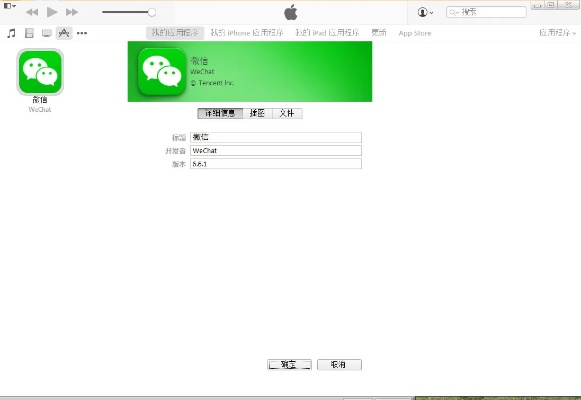Click the rewind playback button
The height and width of the screenshot is (400, 581).
click(32, 12)
